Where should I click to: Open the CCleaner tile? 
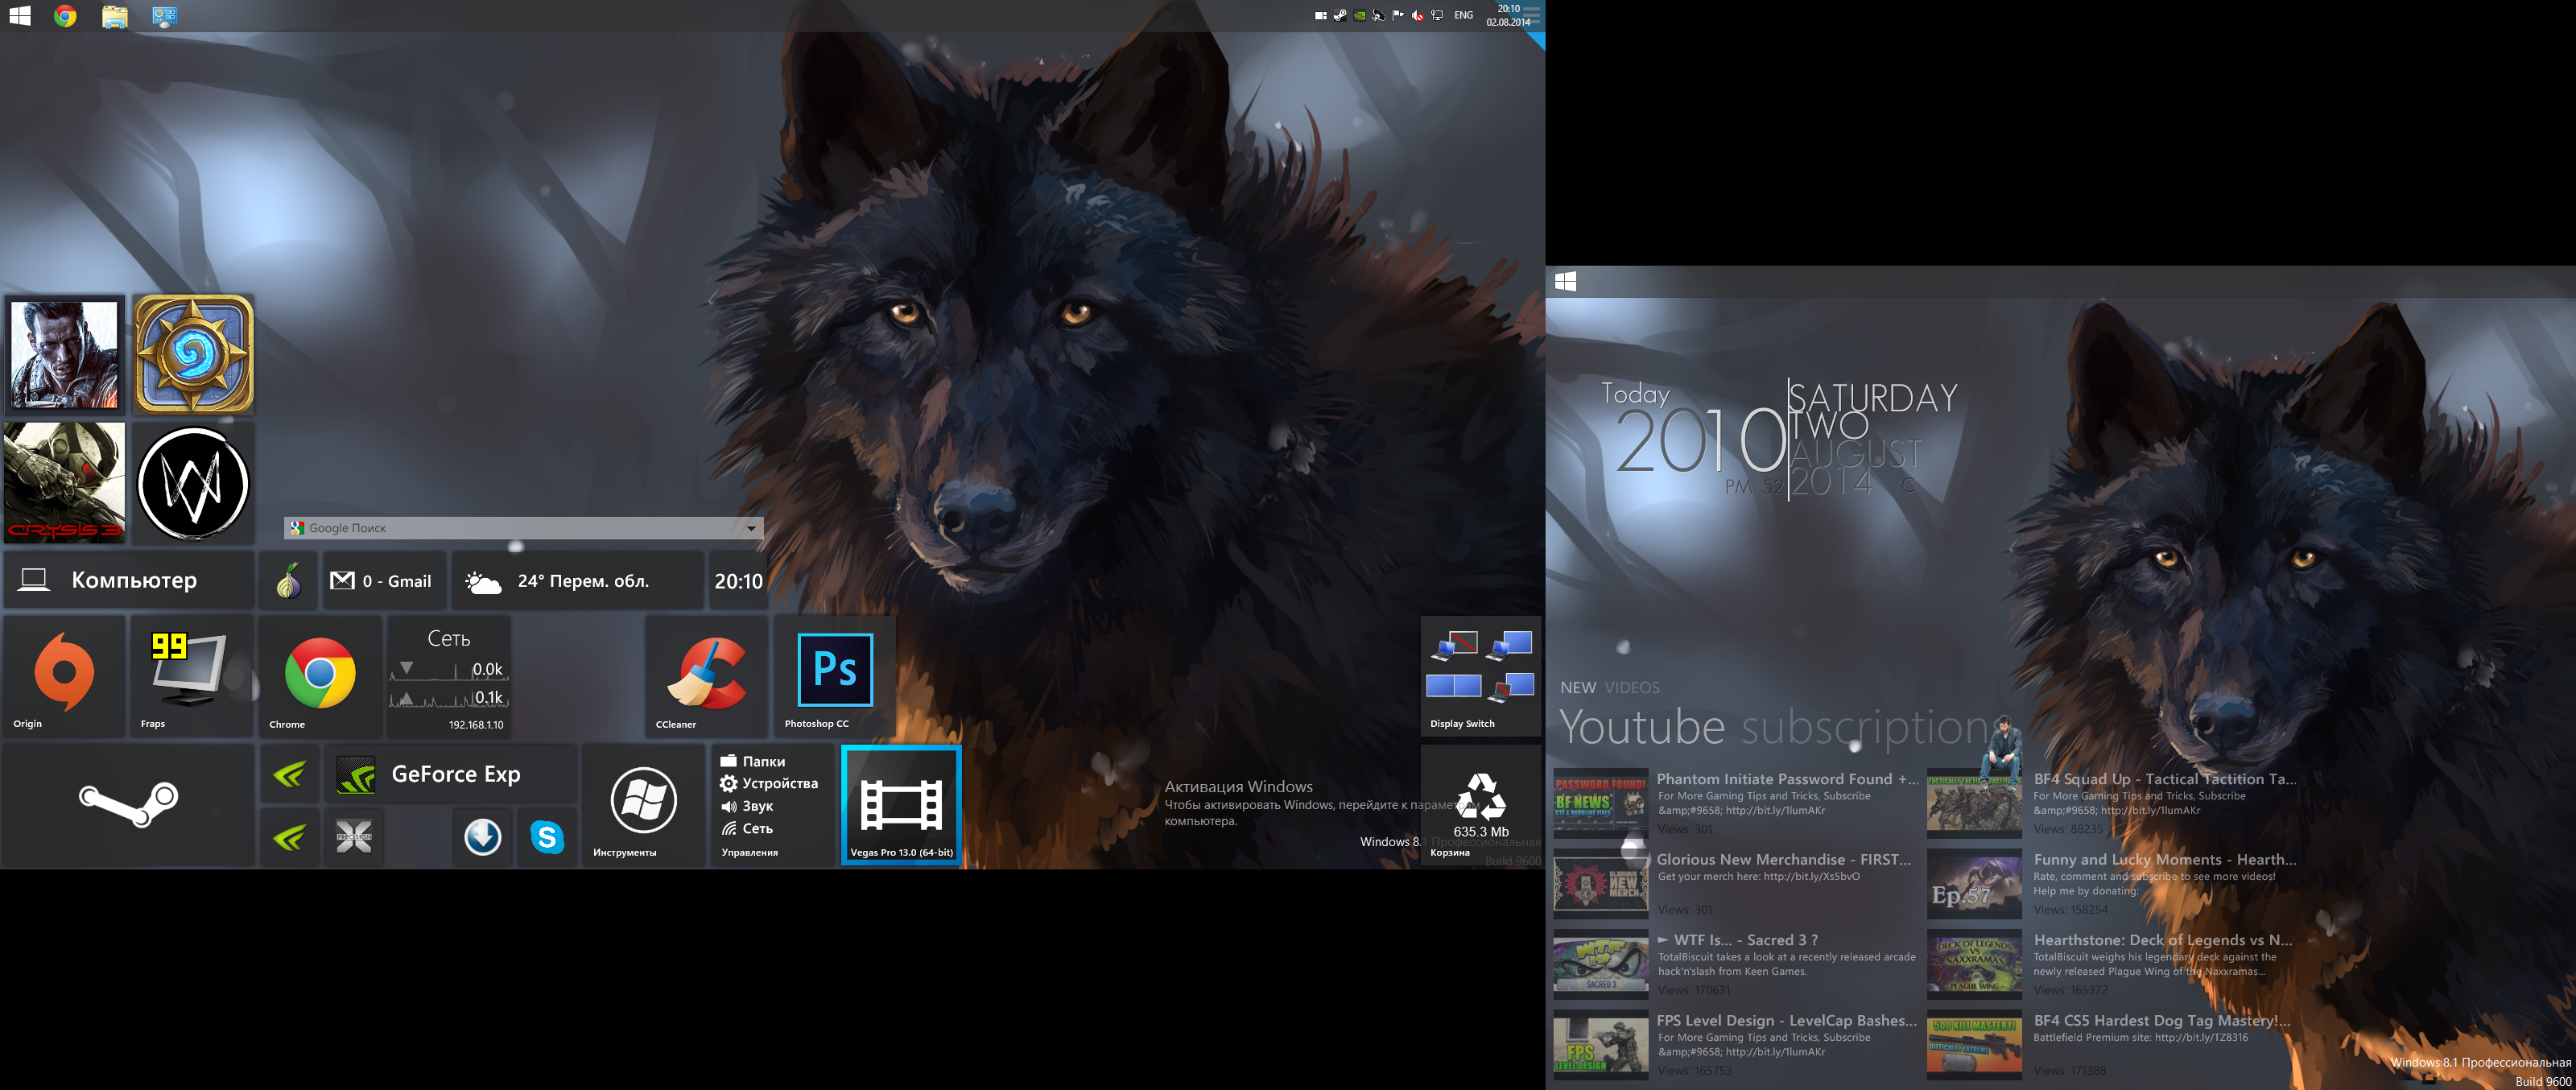(707, 676)
